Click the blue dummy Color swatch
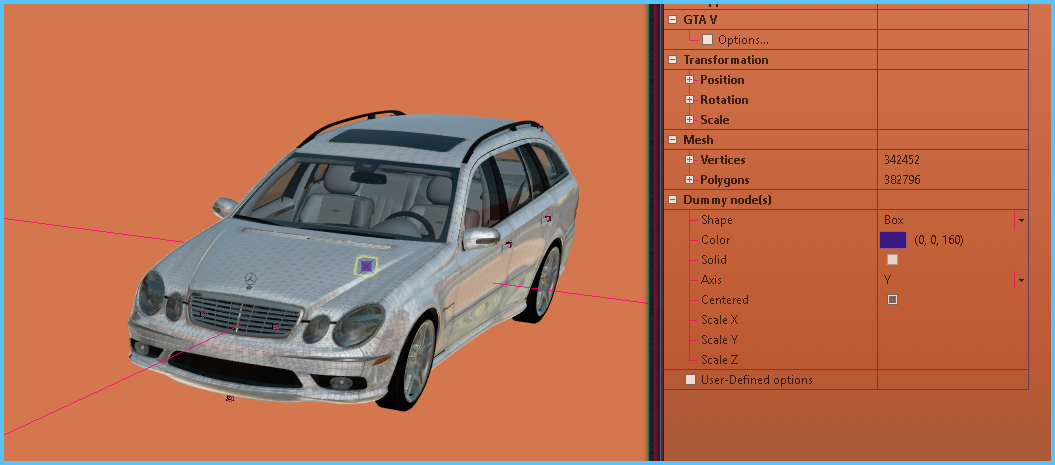The width and height of the screenshot is (1055, 465). (892, 240)
